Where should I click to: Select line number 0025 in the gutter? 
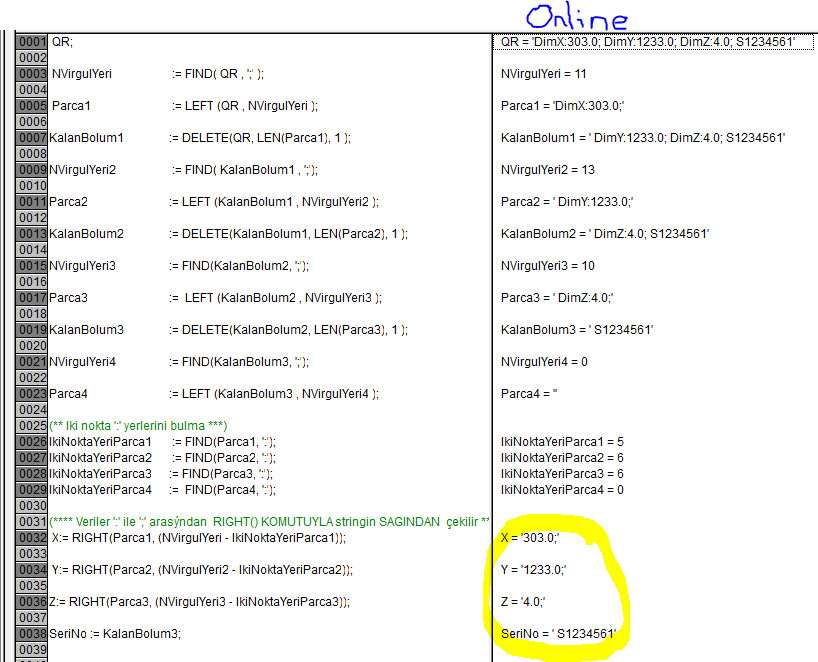coord(32,426)
